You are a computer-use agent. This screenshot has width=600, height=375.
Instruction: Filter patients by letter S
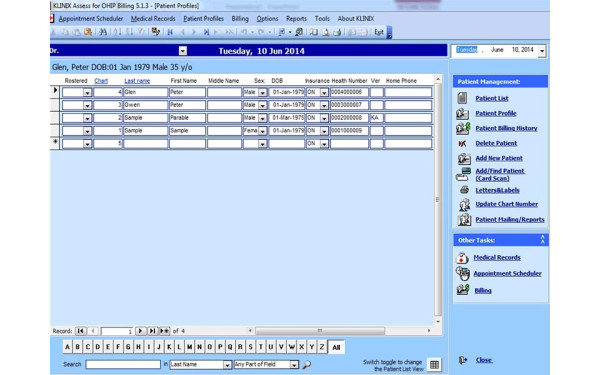(250, 347)
